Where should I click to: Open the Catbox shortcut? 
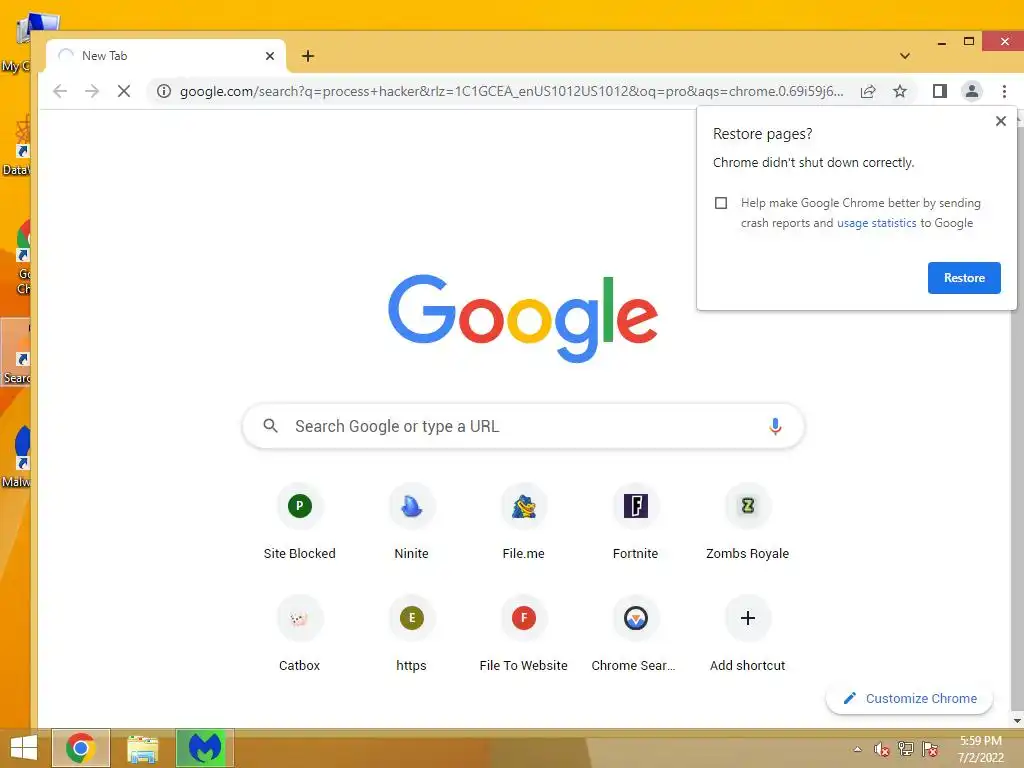click(x=299, y=634)
